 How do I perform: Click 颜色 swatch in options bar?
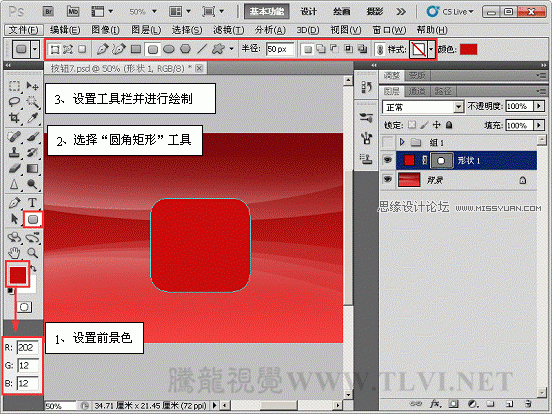469,49
